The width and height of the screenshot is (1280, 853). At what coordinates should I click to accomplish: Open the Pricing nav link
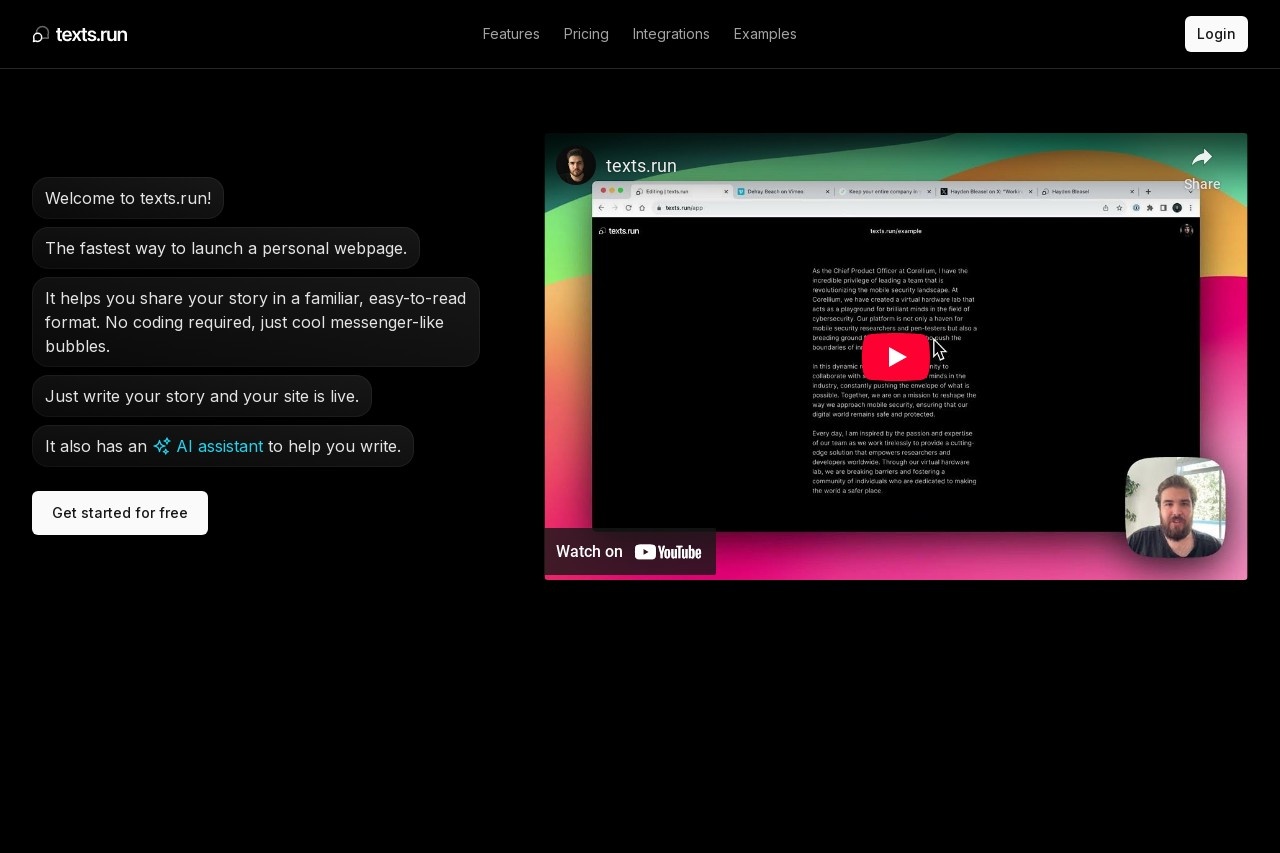586,34
